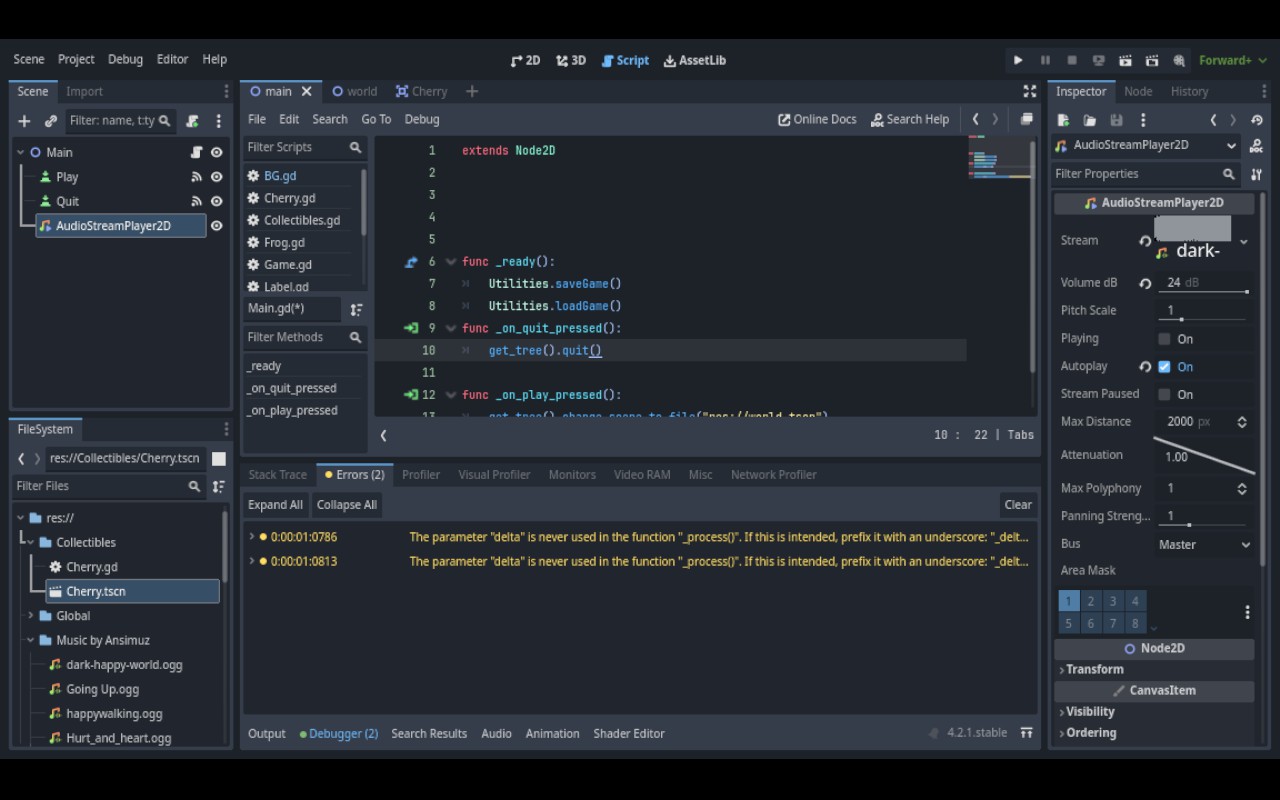Viewport: 1280px width, 800px height.
Task: Switch to the Node dock tab
Action: tap(1138, 91)
